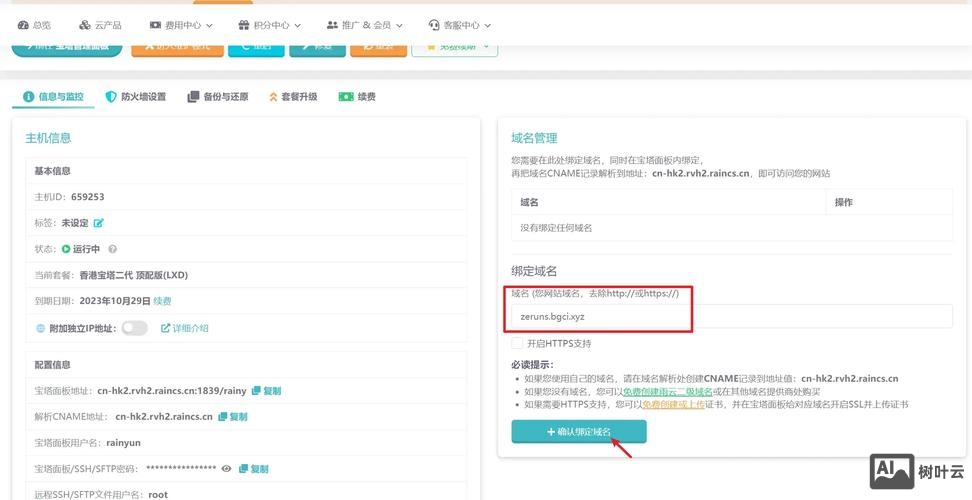Reveal the password with the eye icon
Viewport: 972px width, 500px height.
click(x=226, y=469)
